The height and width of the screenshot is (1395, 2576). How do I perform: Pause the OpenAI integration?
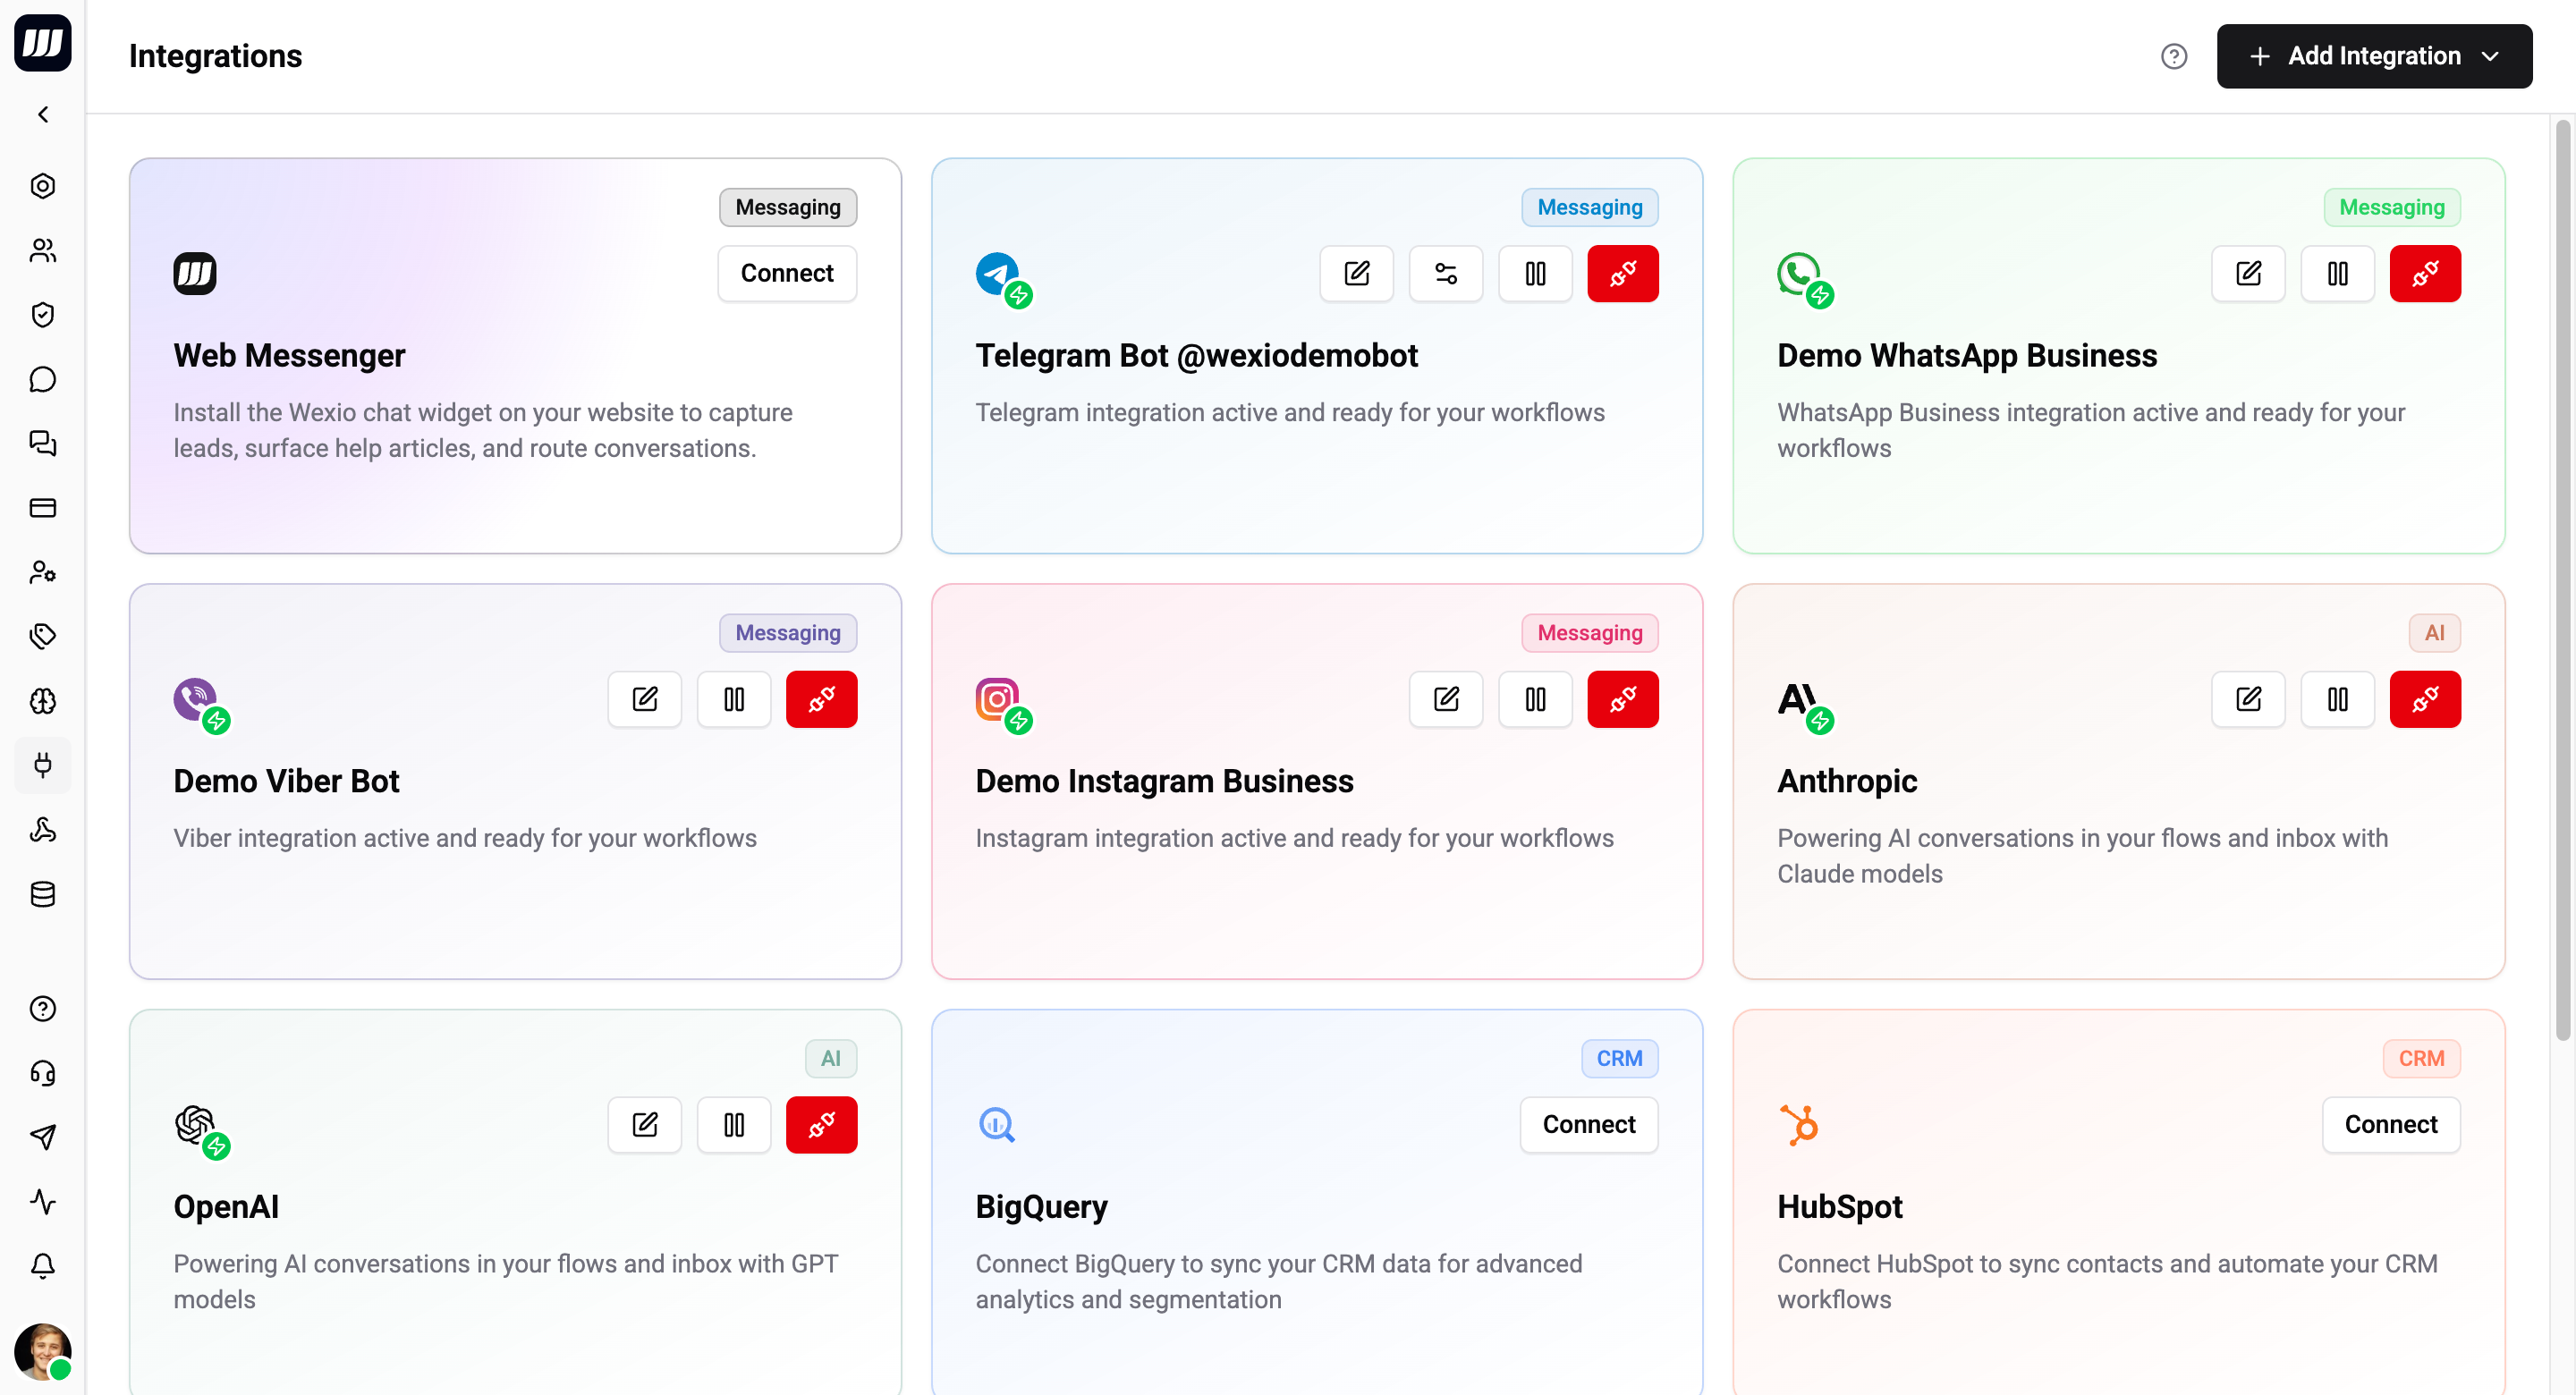coord(734,1124)
